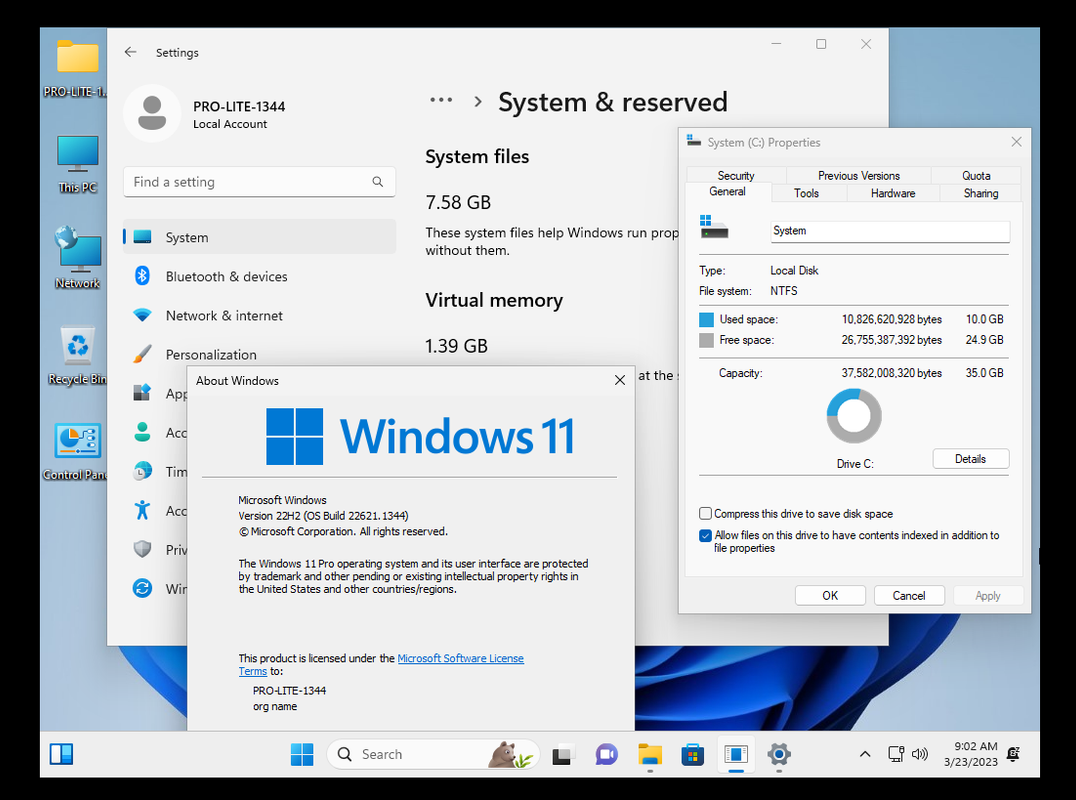1076x800 pixels.
Task: Expand breadcrumb ellipsis in Settings
Action: pyautogui.click(x=441, y=100)
